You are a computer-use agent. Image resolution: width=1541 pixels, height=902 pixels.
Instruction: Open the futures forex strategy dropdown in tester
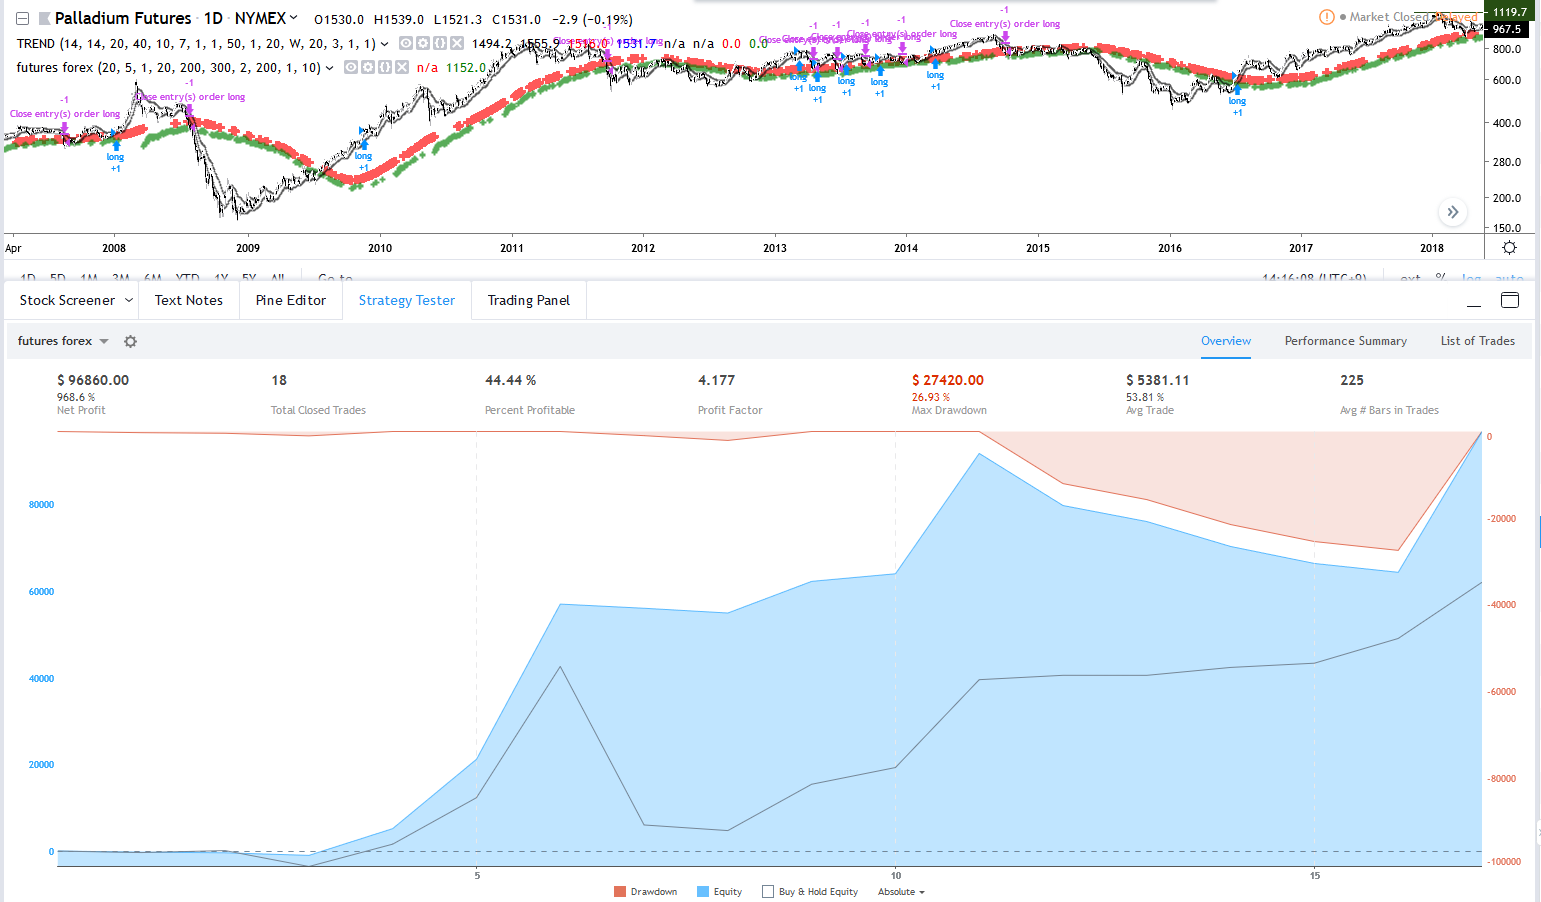(x=63, y=341)
